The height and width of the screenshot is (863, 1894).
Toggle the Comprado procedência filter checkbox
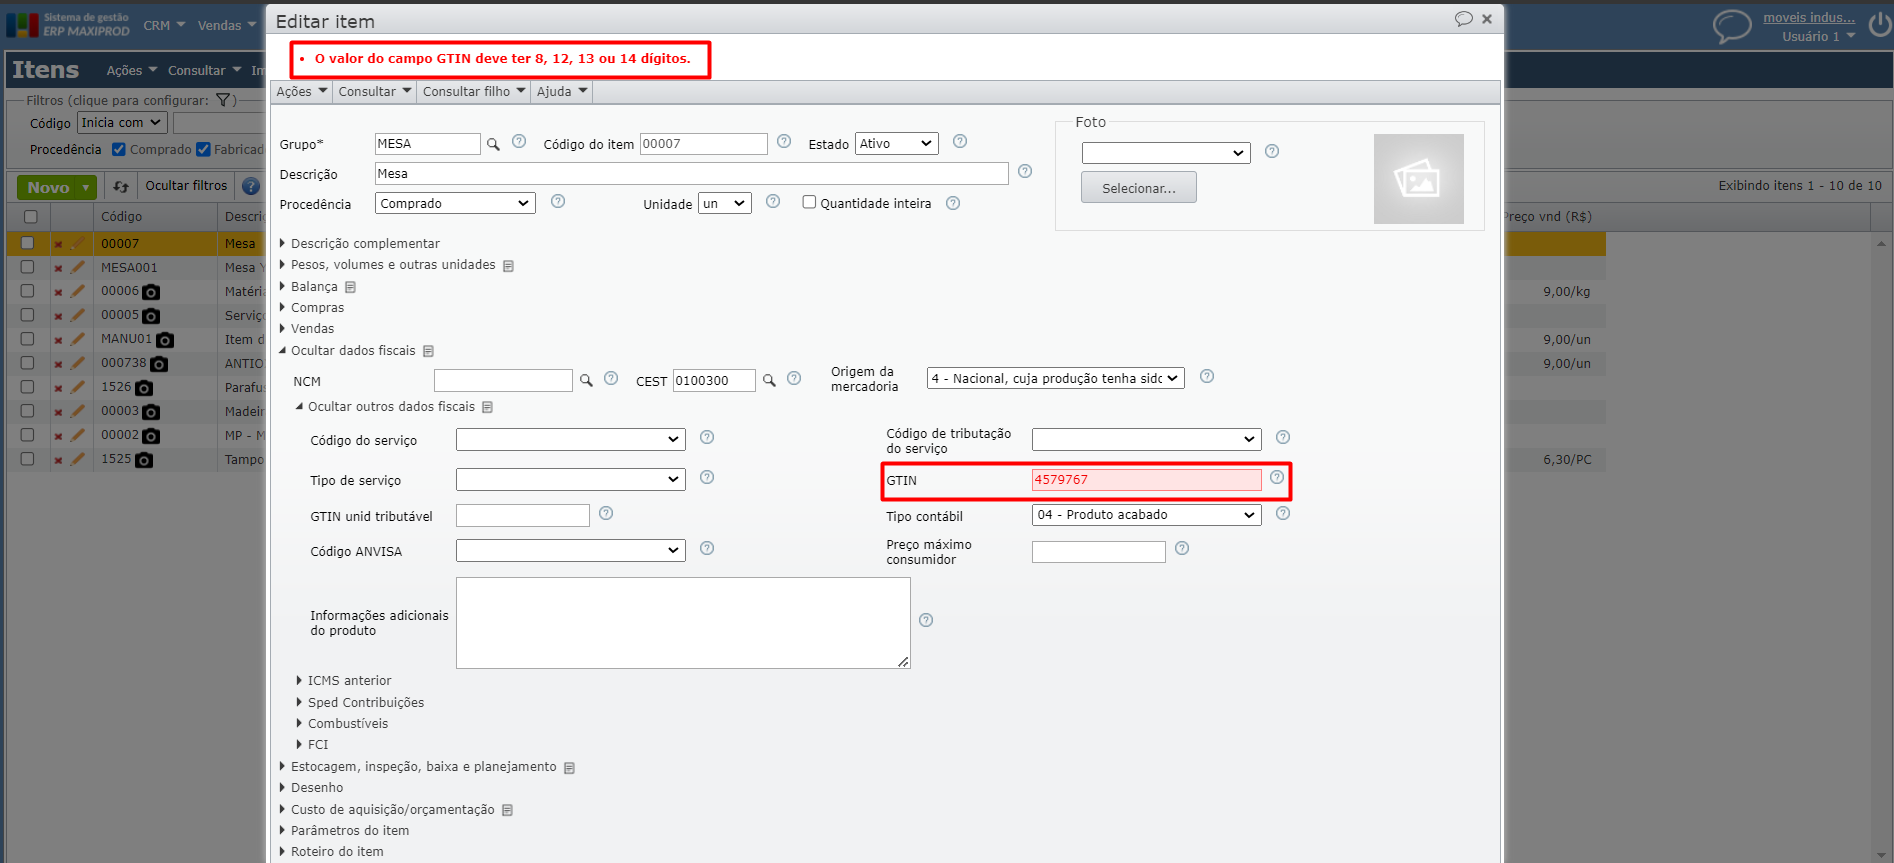[x=119, y=150]
